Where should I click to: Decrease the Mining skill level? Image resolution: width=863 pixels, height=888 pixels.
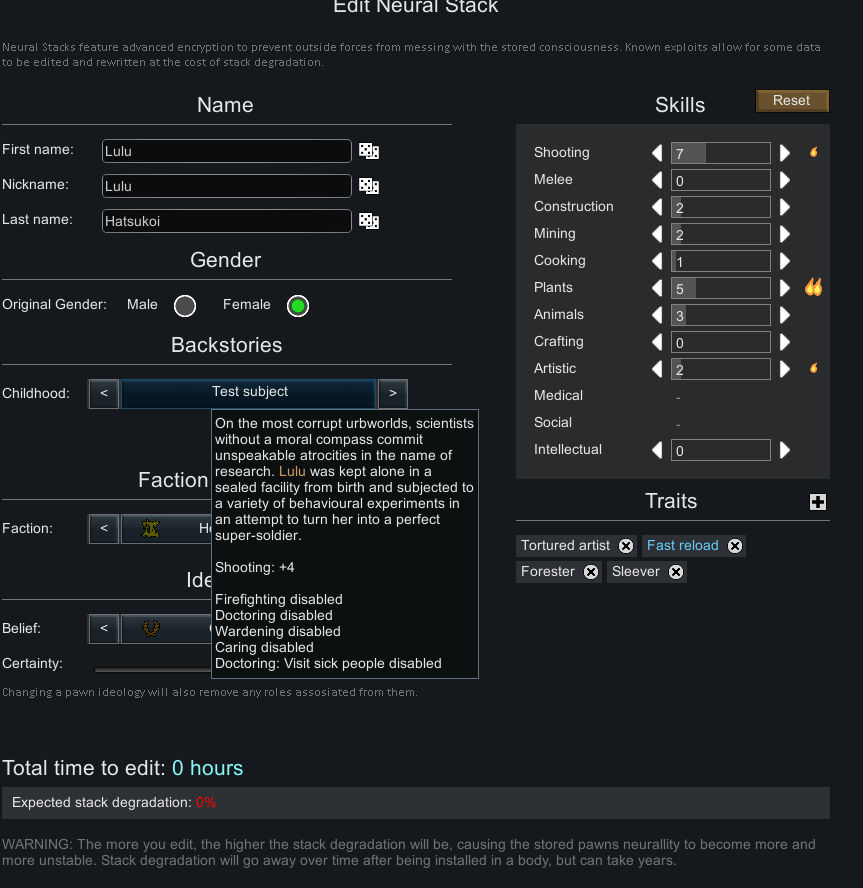(657, 234)
